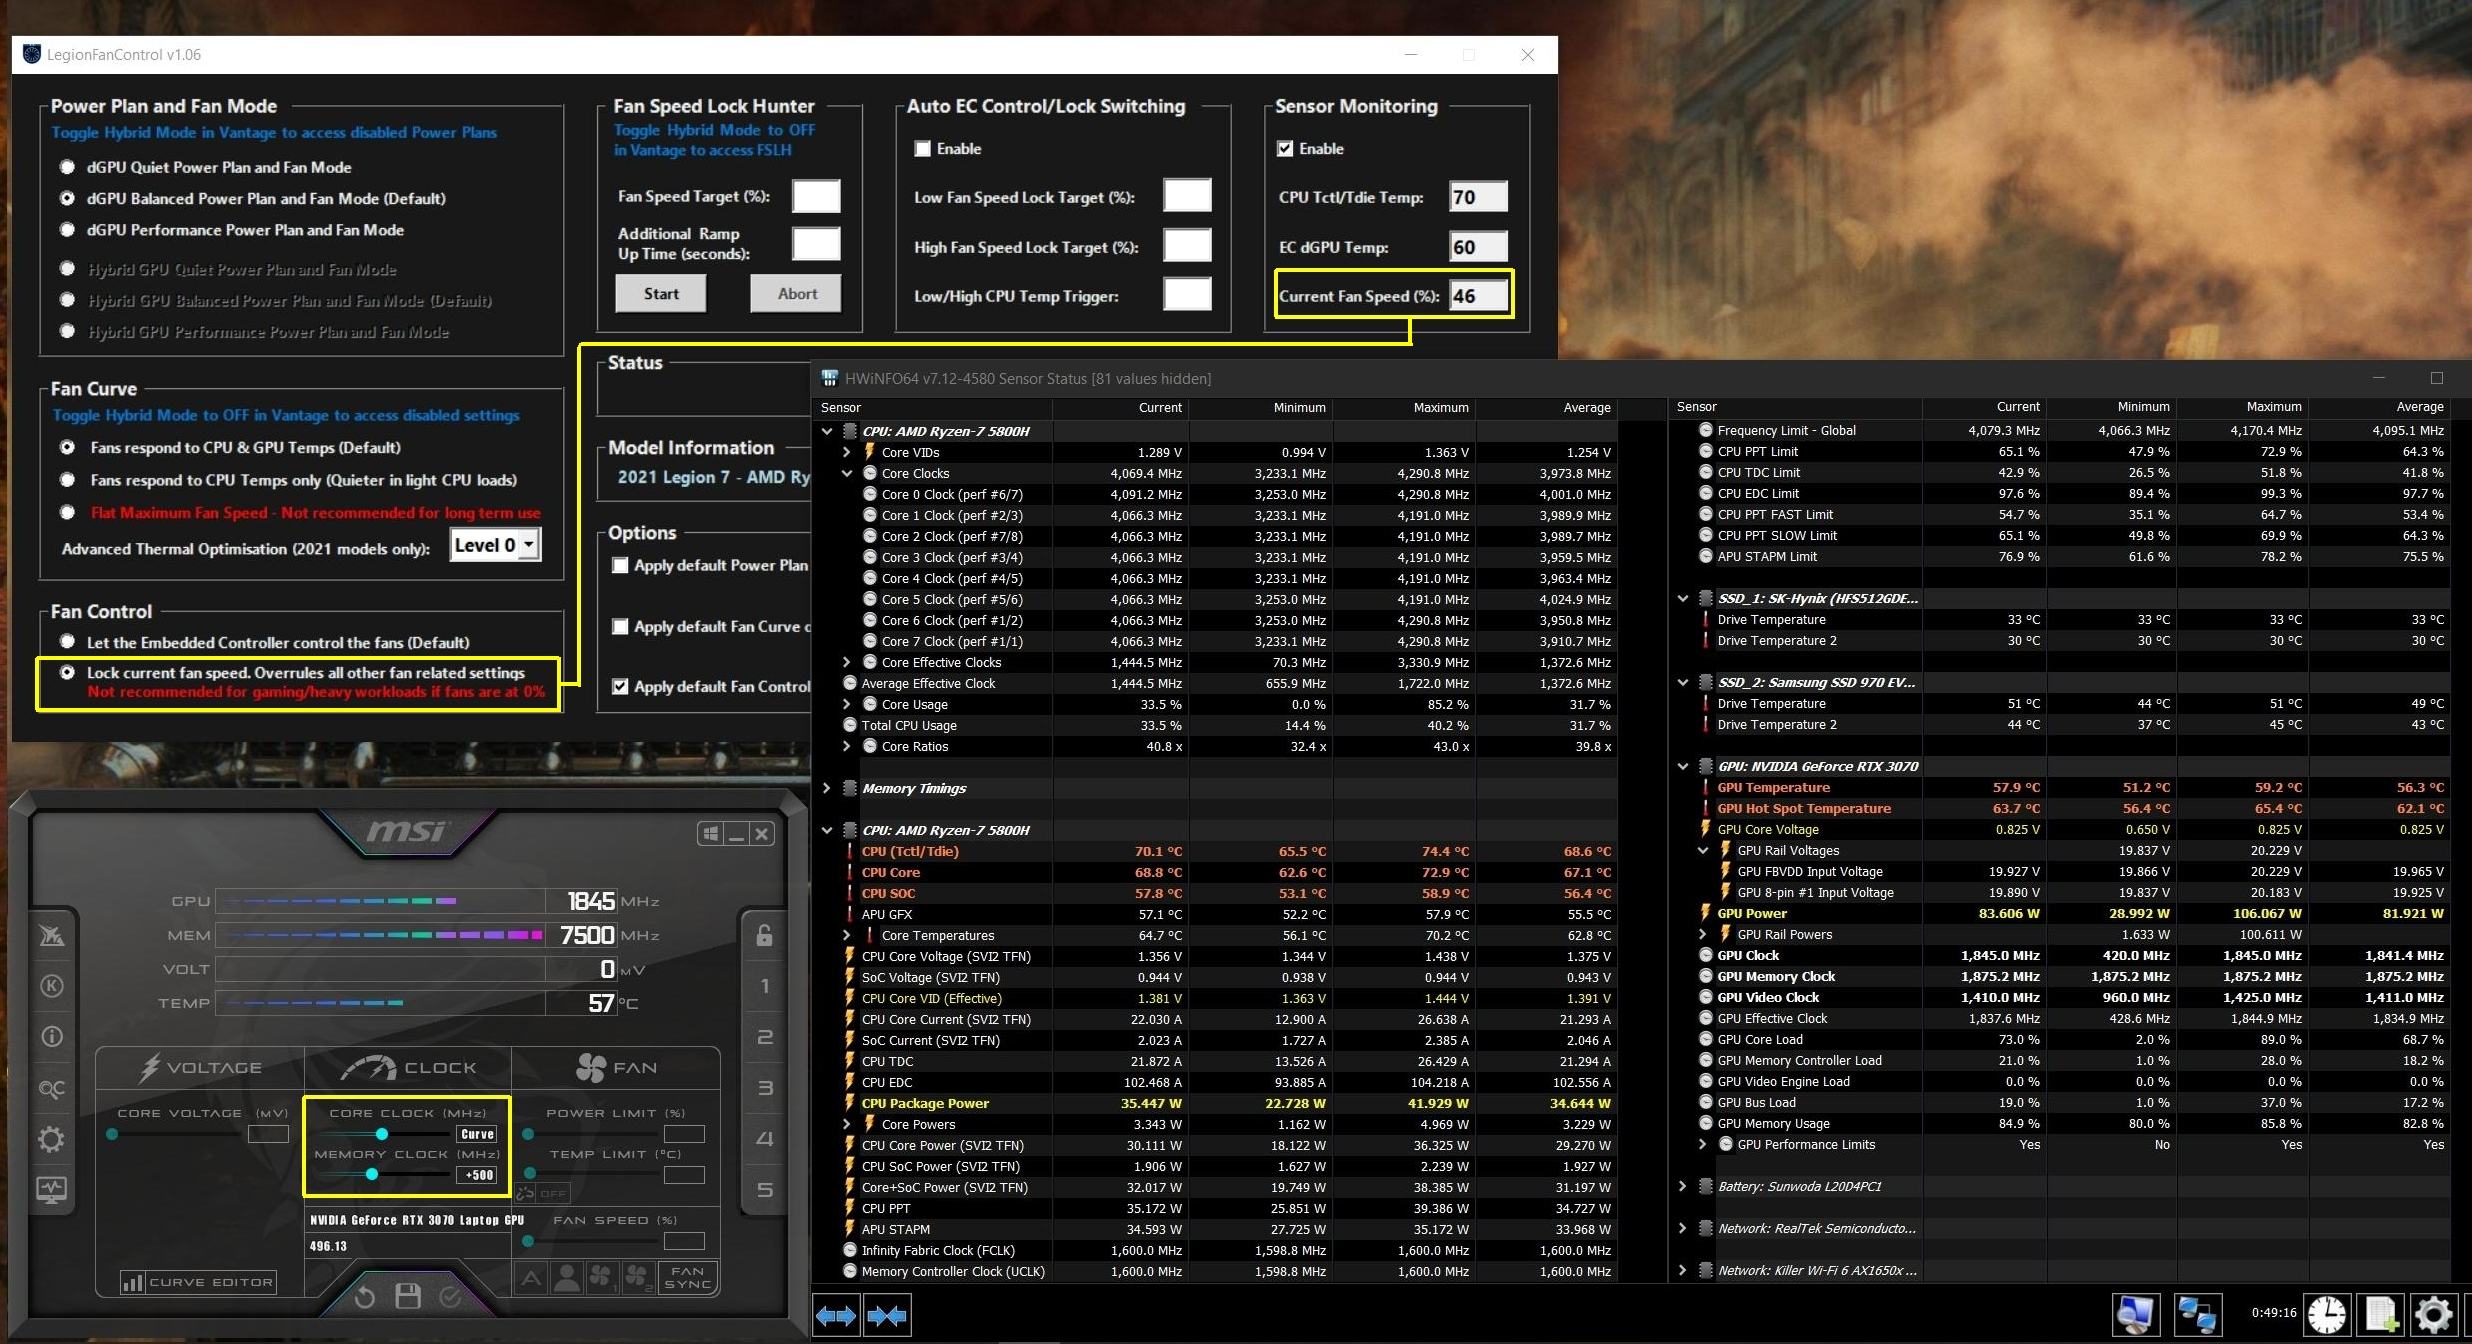Check Apply default Fan Curve option
This screenshot has height=1344, width=2472.
tap(621, 627)
